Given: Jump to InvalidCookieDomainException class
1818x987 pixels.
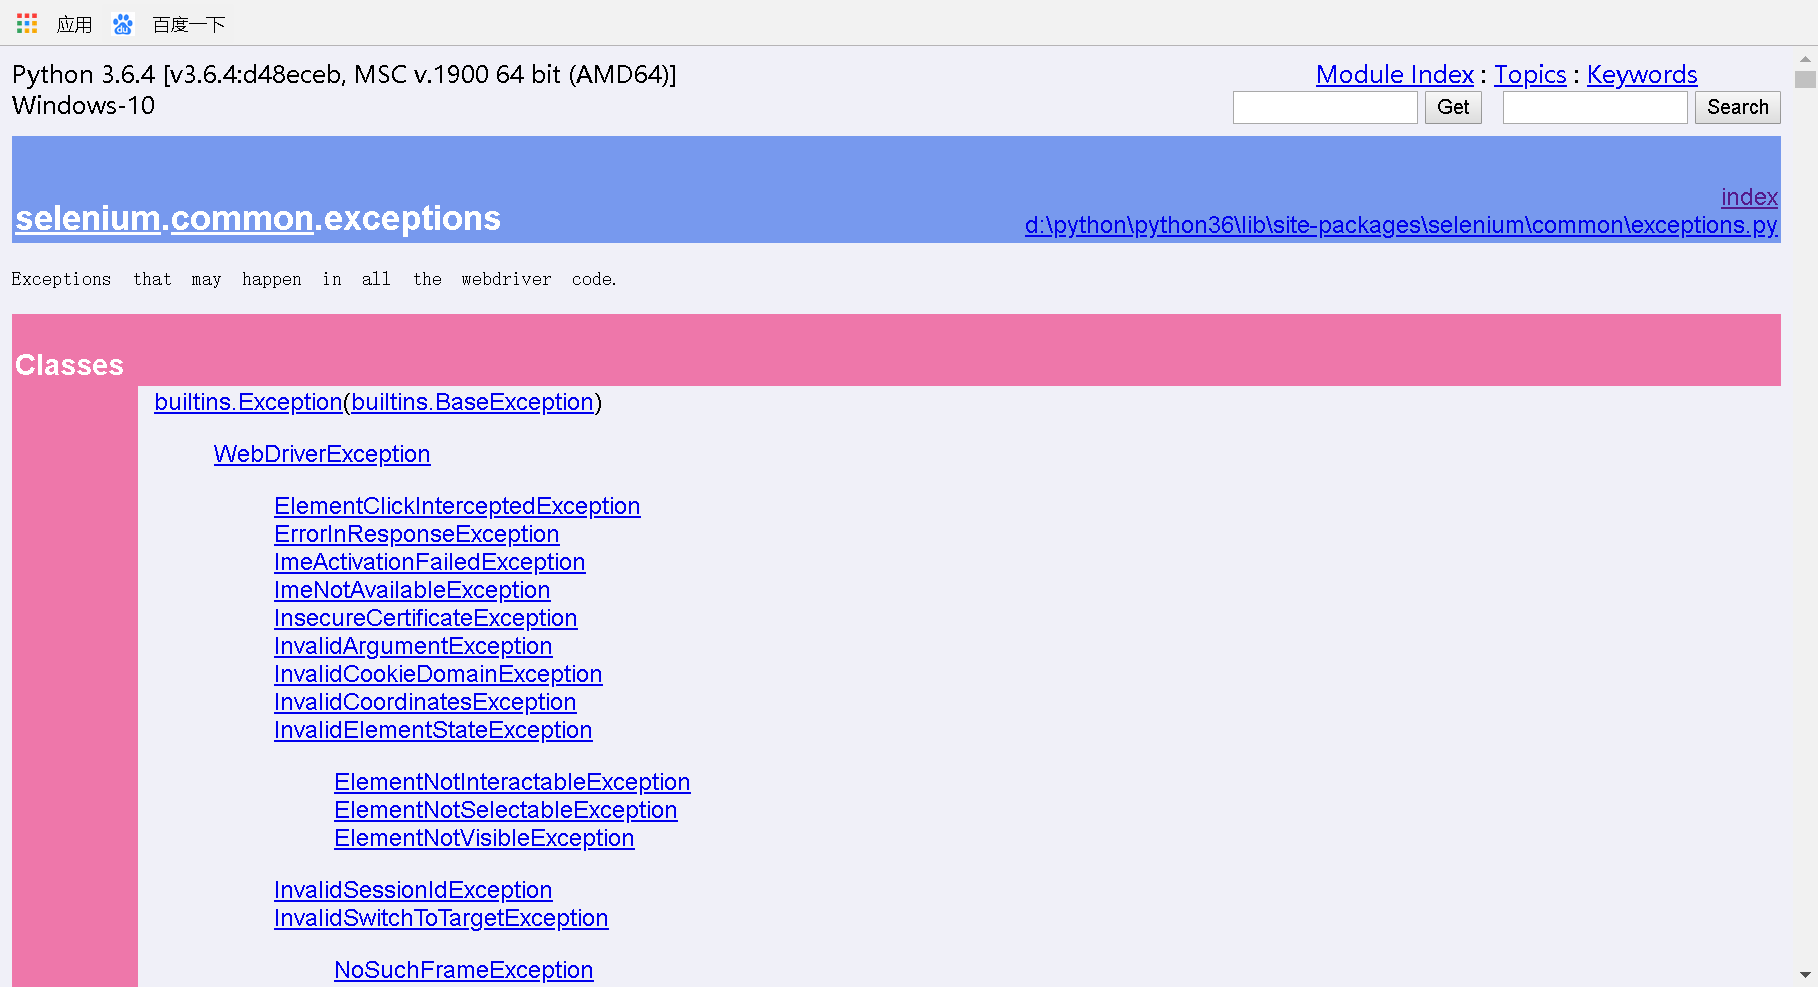Looking at the screenshot, I should (x=438, y=674).
